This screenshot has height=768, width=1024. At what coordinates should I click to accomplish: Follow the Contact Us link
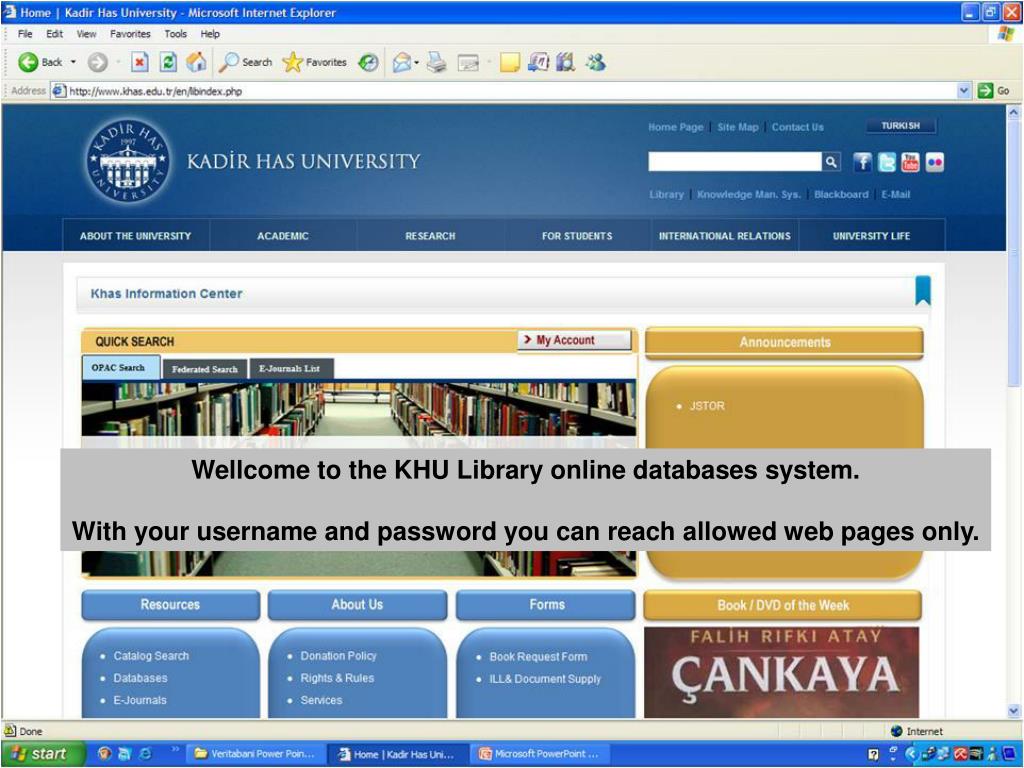click(797, 127)
